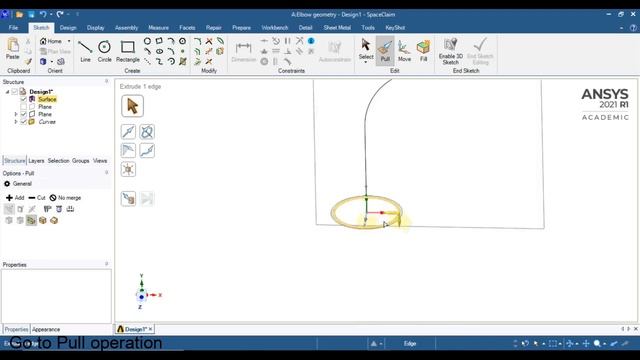Toggle visibility checkbox for Surface

coord(23,99)
